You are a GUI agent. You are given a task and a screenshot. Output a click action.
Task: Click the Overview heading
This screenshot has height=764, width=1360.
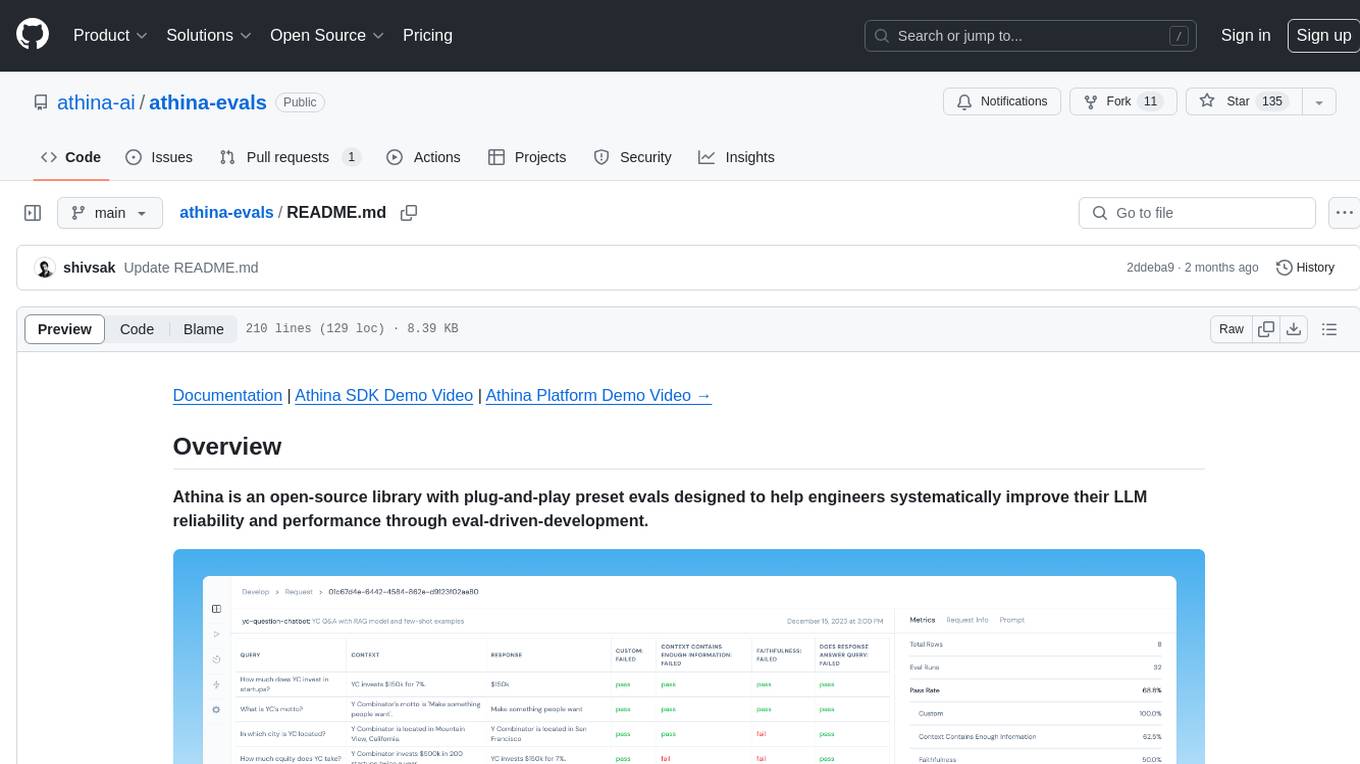pyautogui.click(x=227, y=446)
